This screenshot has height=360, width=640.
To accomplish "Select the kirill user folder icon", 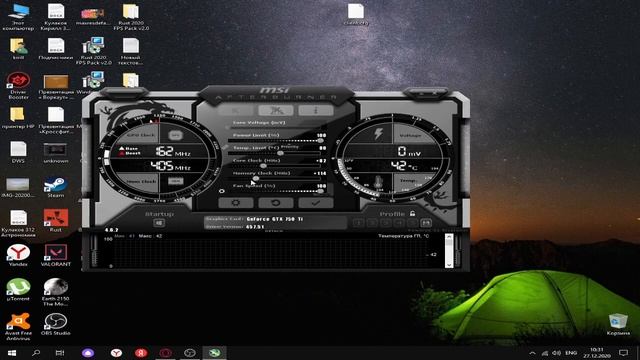I will 18,49.
